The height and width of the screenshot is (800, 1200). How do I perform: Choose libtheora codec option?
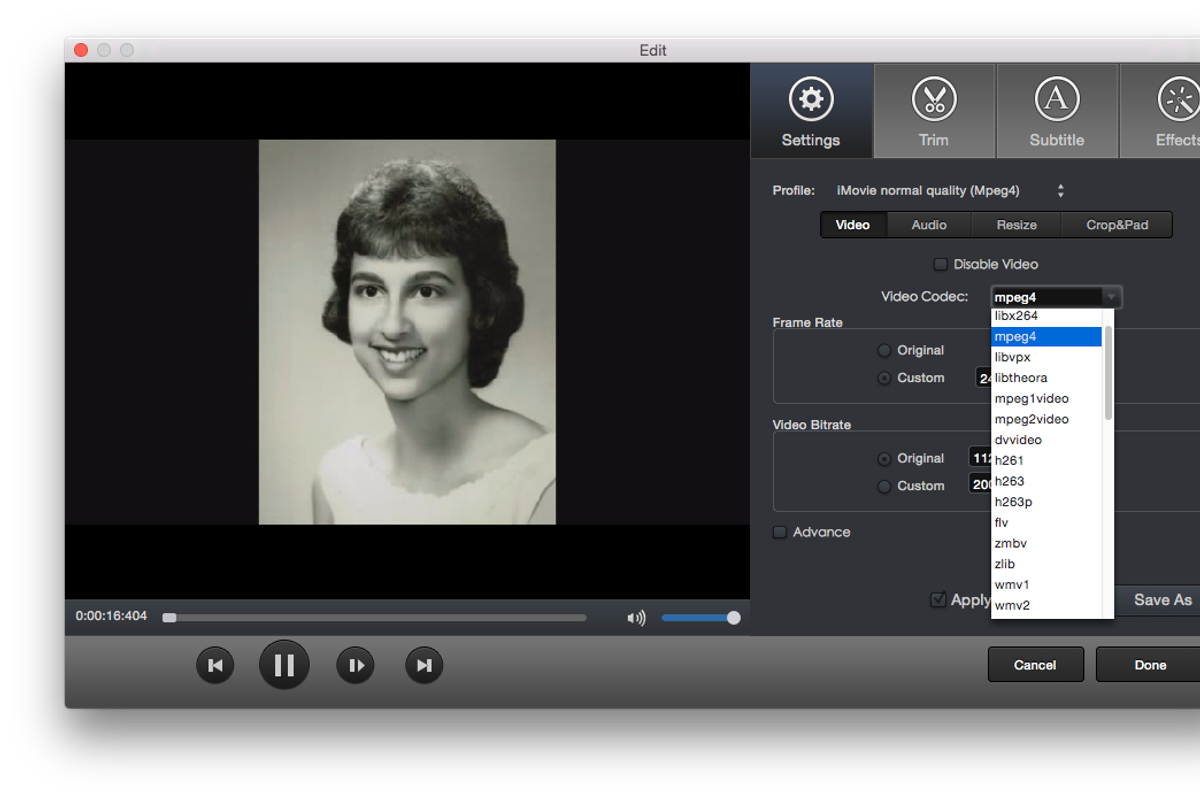click(x=1046, y=378)
